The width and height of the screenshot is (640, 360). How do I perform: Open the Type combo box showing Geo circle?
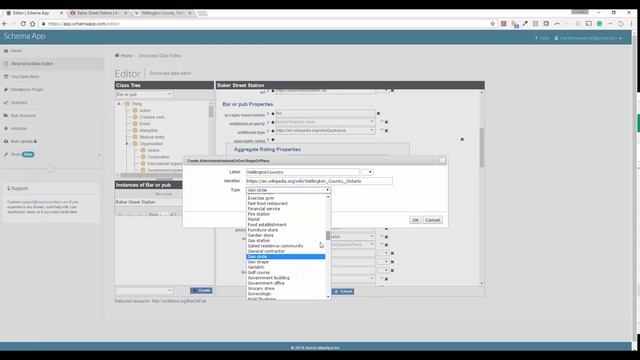coord(288,190)
